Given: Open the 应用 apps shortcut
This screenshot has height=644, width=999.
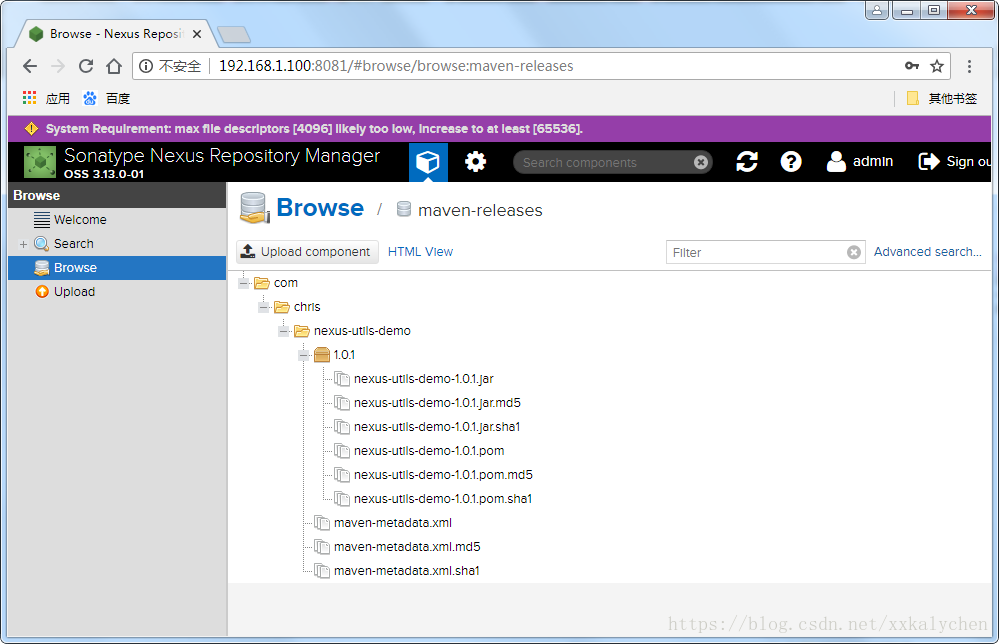Looking at the screenshot, I should coord(46,98).
